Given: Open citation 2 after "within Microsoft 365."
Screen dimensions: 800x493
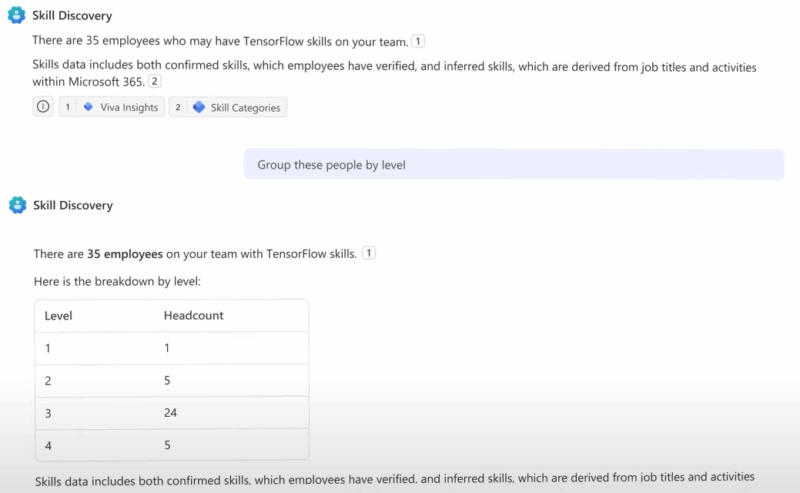Looking at the screenshot, I should pos(155,82).
